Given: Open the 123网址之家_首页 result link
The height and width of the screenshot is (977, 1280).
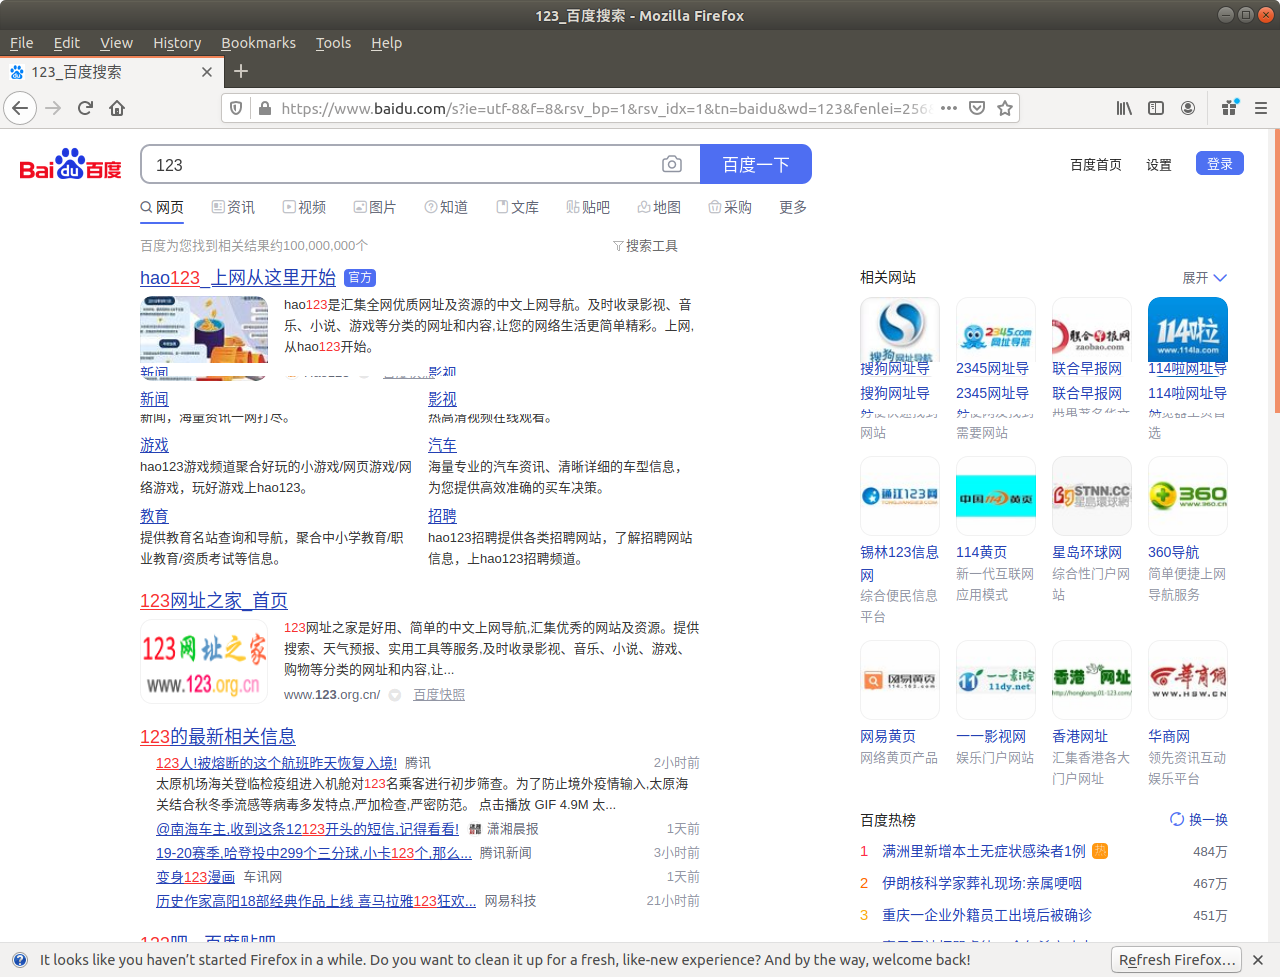Looking at the screenshot, I should coord(214,601).
